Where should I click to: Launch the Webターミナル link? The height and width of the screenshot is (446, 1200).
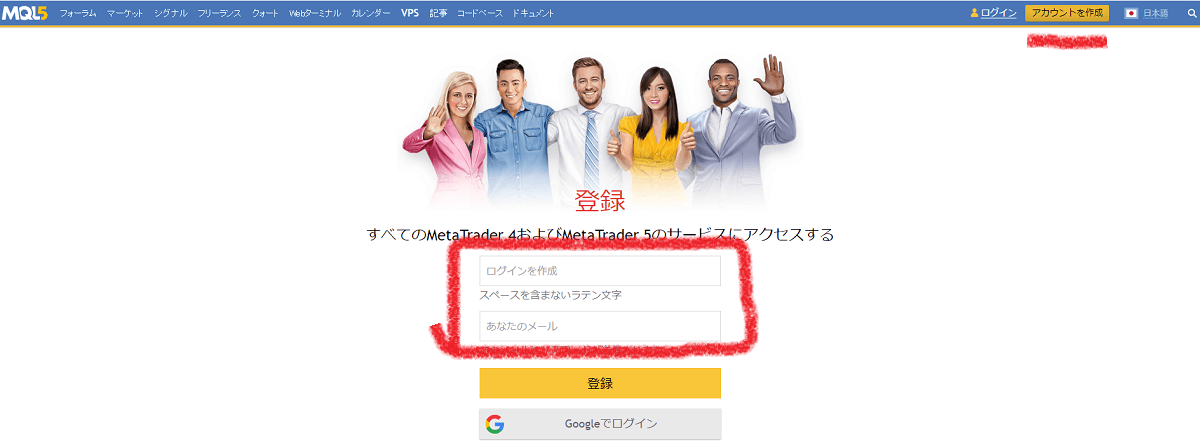(x=315, y=13)
